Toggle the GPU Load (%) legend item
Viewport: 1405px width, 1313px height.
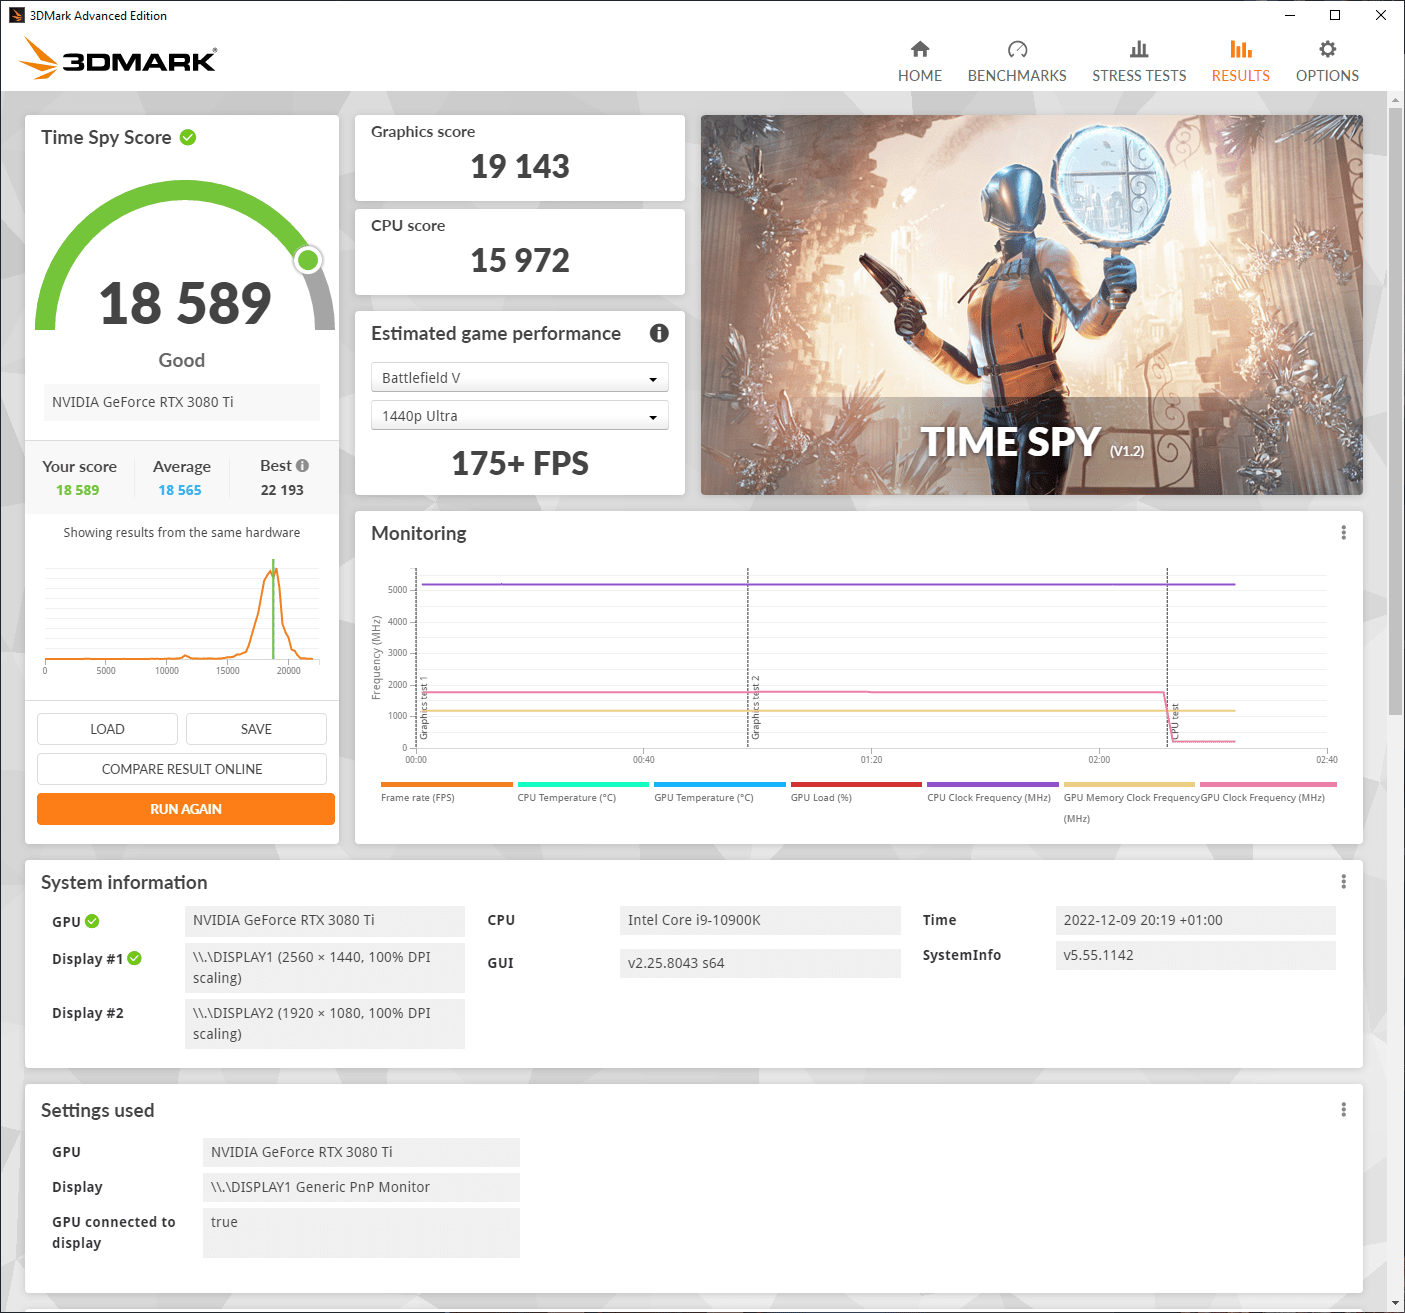click(856, 792)
